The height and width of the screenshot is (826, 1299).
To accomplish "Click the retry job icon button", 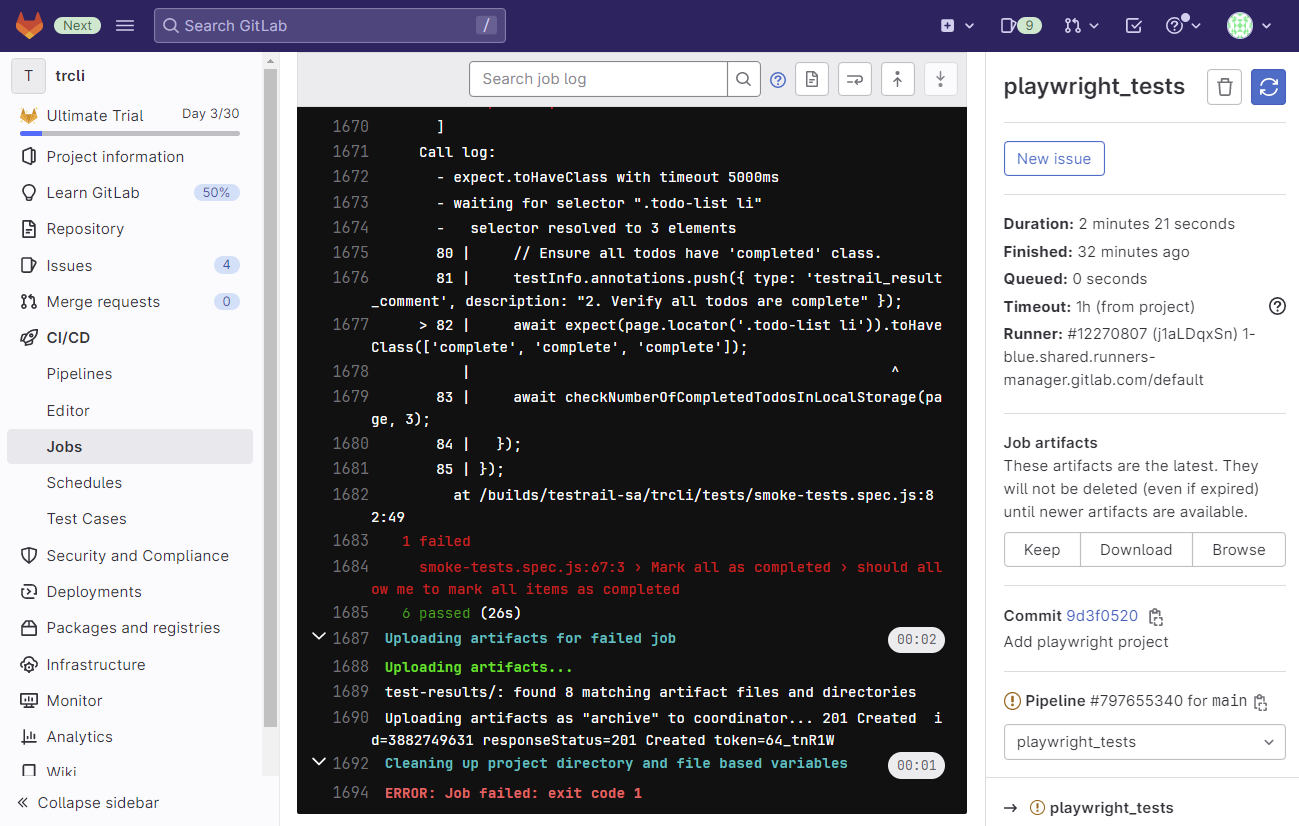I will pos(1268,87).
